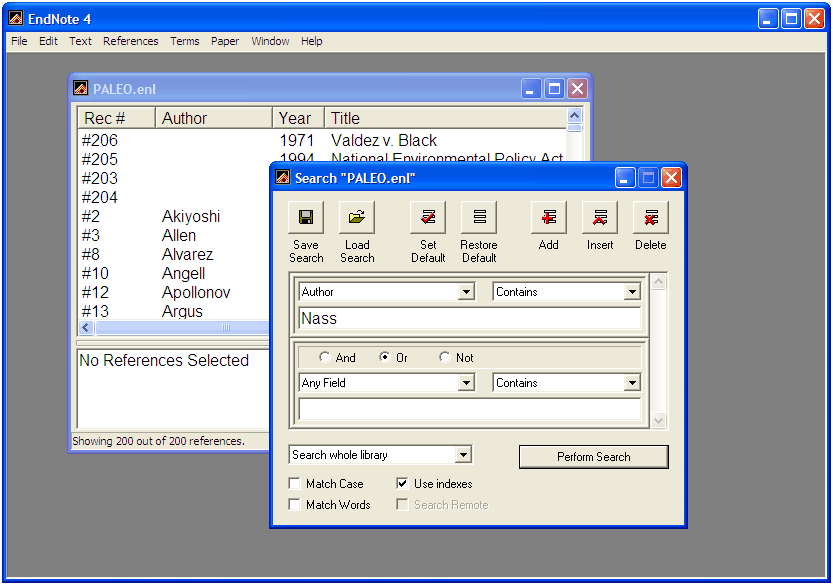Enable the Match Case checkbox
833x585 pixels.
coord(294,484)
